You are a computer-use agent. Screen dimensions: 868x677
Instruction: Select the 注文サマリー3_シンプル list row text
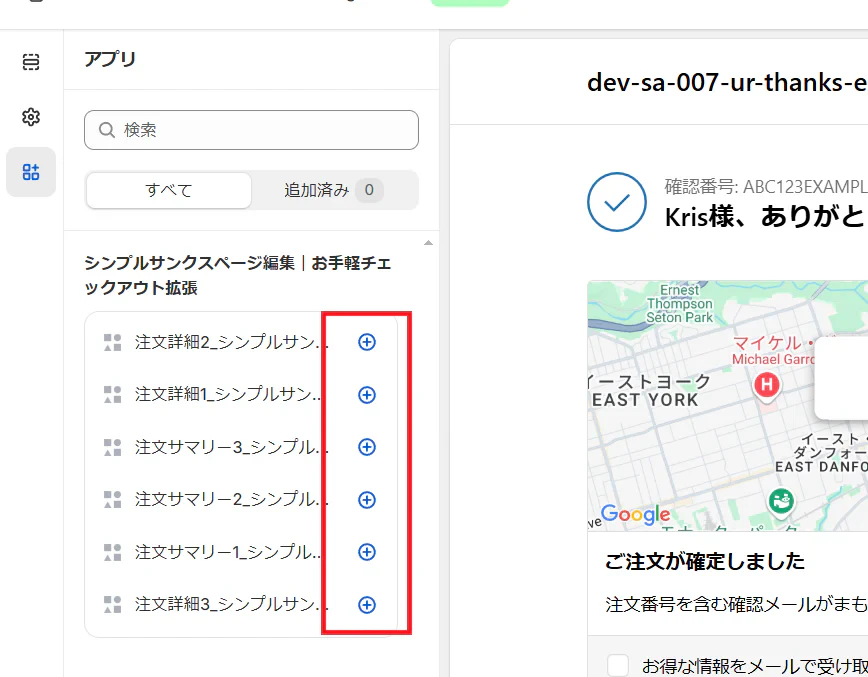point(231,447)
